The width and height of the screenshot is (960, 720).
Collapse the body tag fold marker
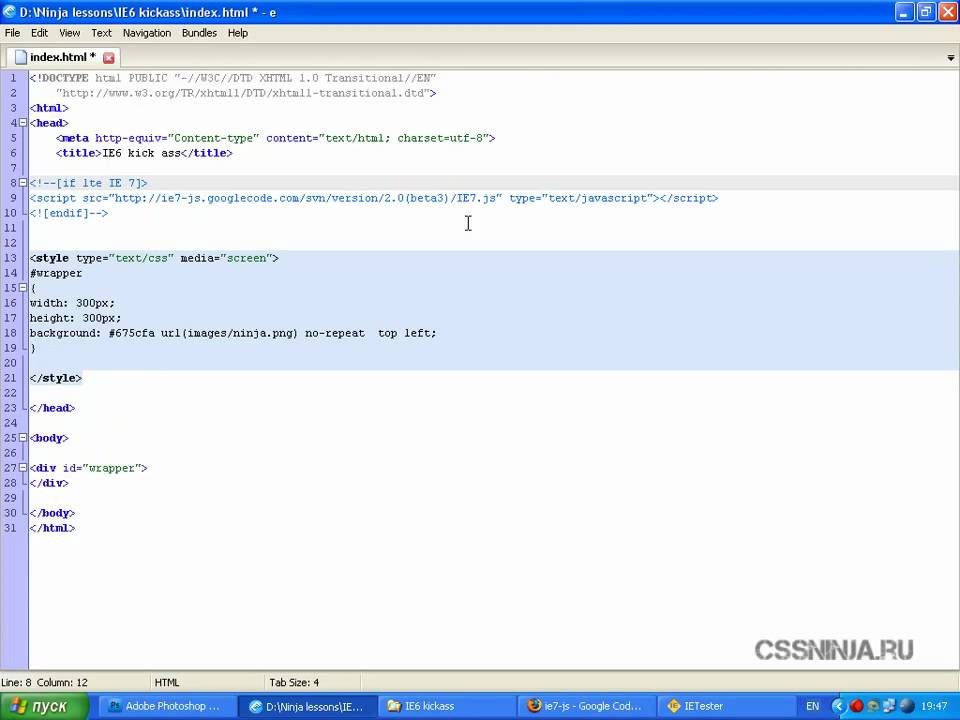23,438
